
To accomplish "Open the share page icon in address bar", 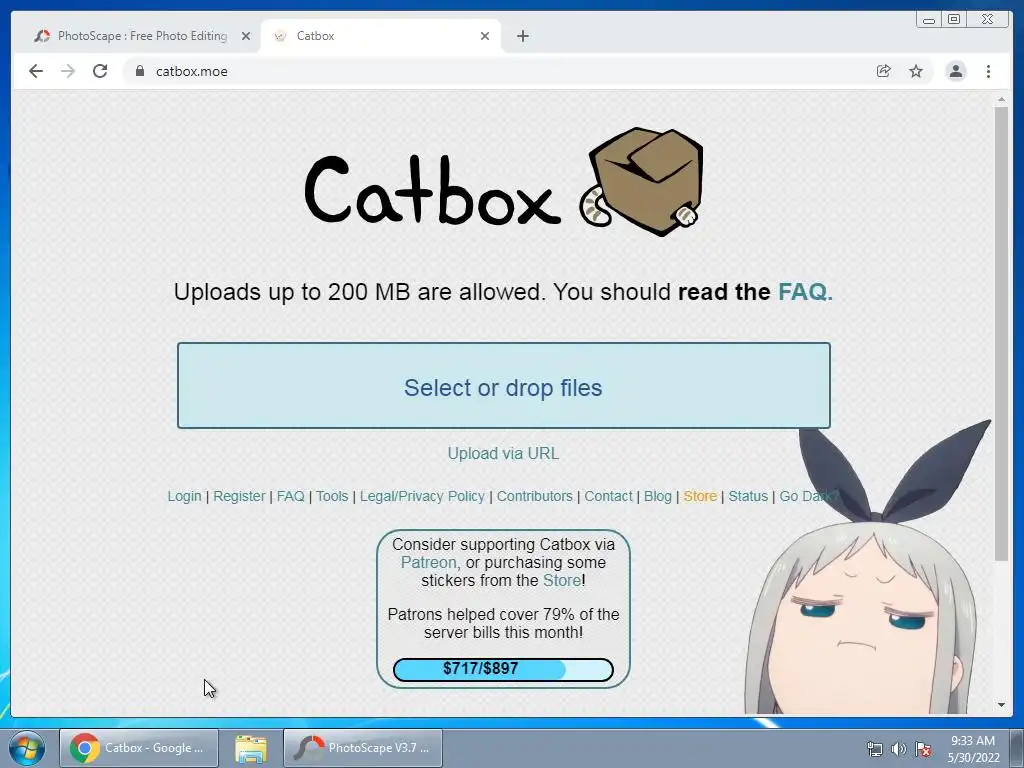I will 884,71.
